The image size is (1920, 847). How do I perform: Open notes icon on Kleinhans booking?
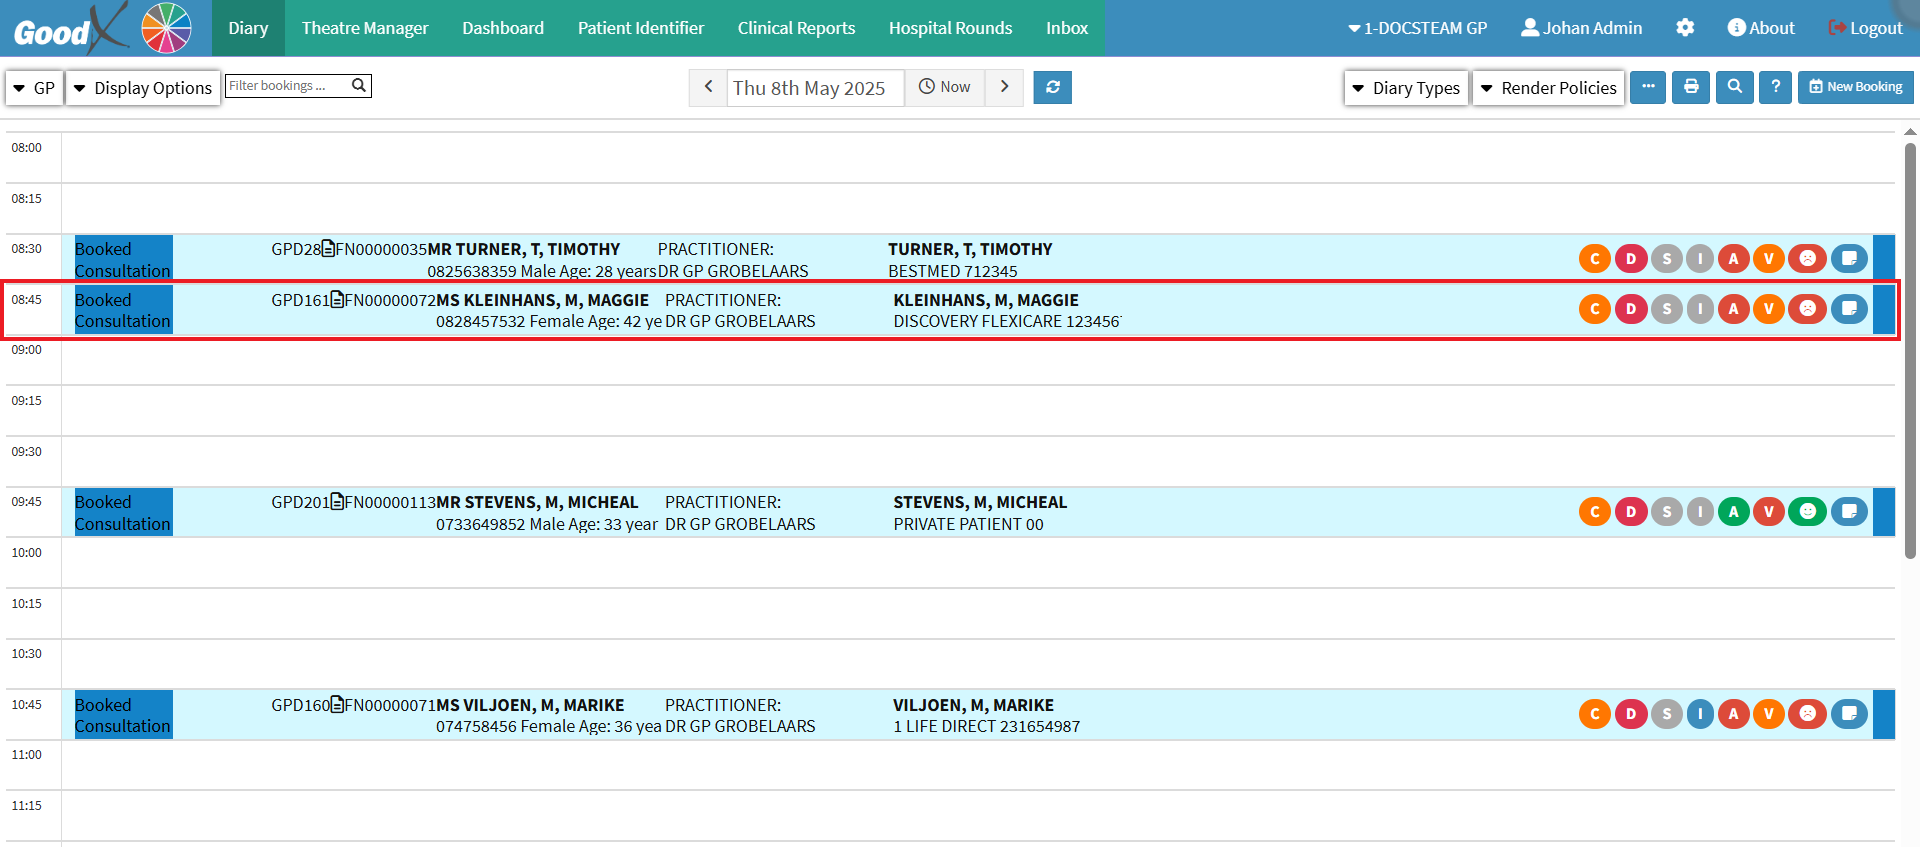(1849, 309)
